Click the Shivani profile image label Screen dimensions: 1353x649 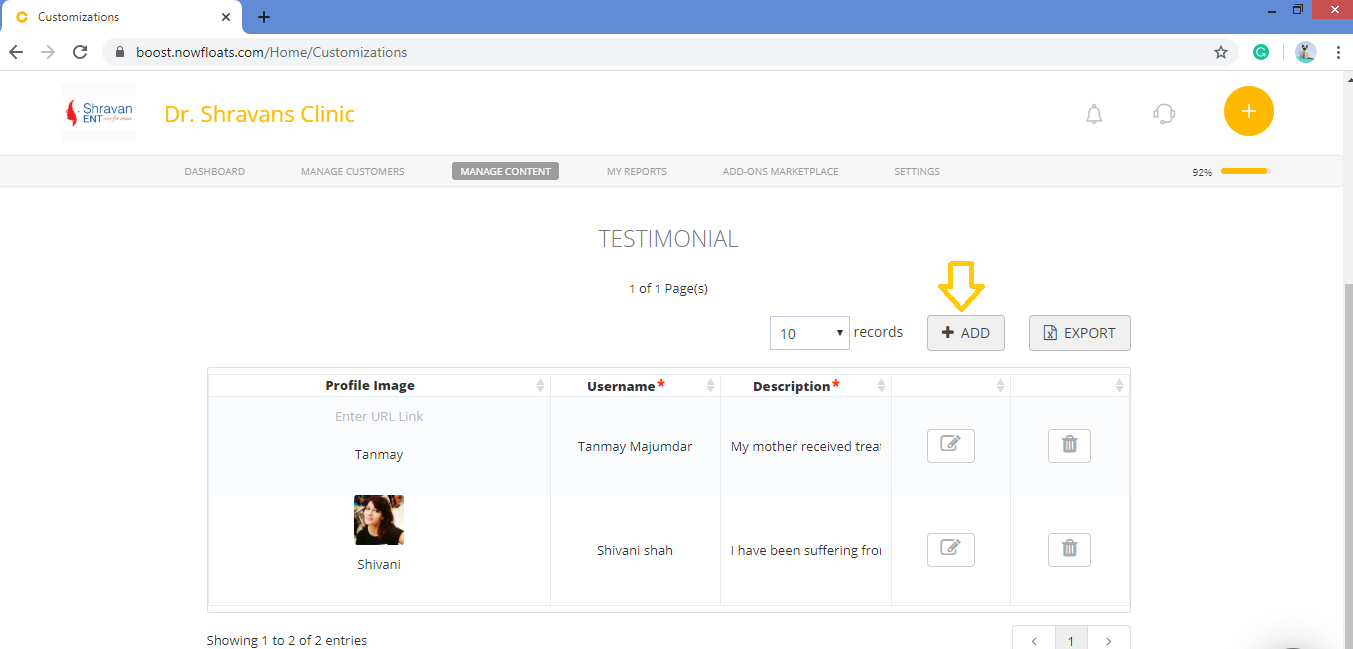[379, 564]
